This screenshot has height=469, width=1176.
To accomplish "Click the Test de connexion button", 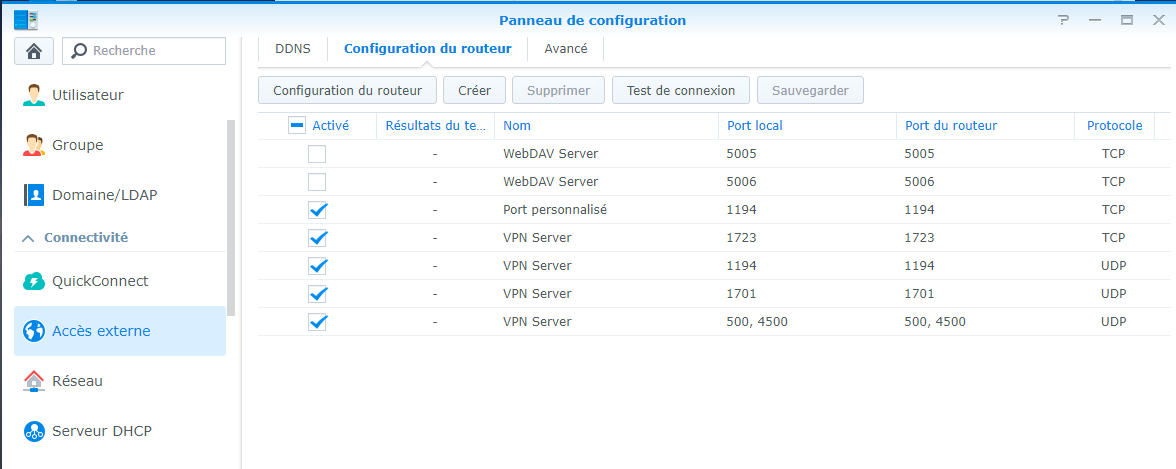I will [681, 90].
